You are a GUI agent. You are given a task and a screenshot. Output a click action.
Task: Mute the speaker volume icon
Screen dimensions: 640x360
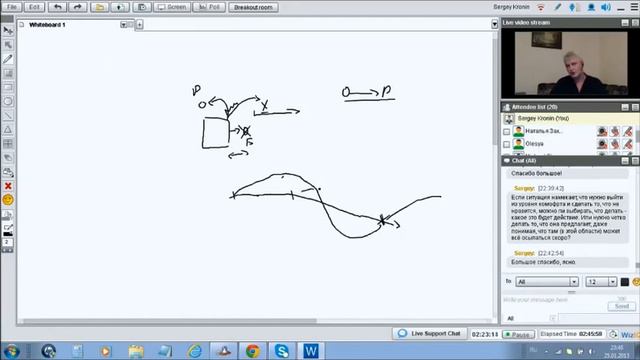[606, 7]
